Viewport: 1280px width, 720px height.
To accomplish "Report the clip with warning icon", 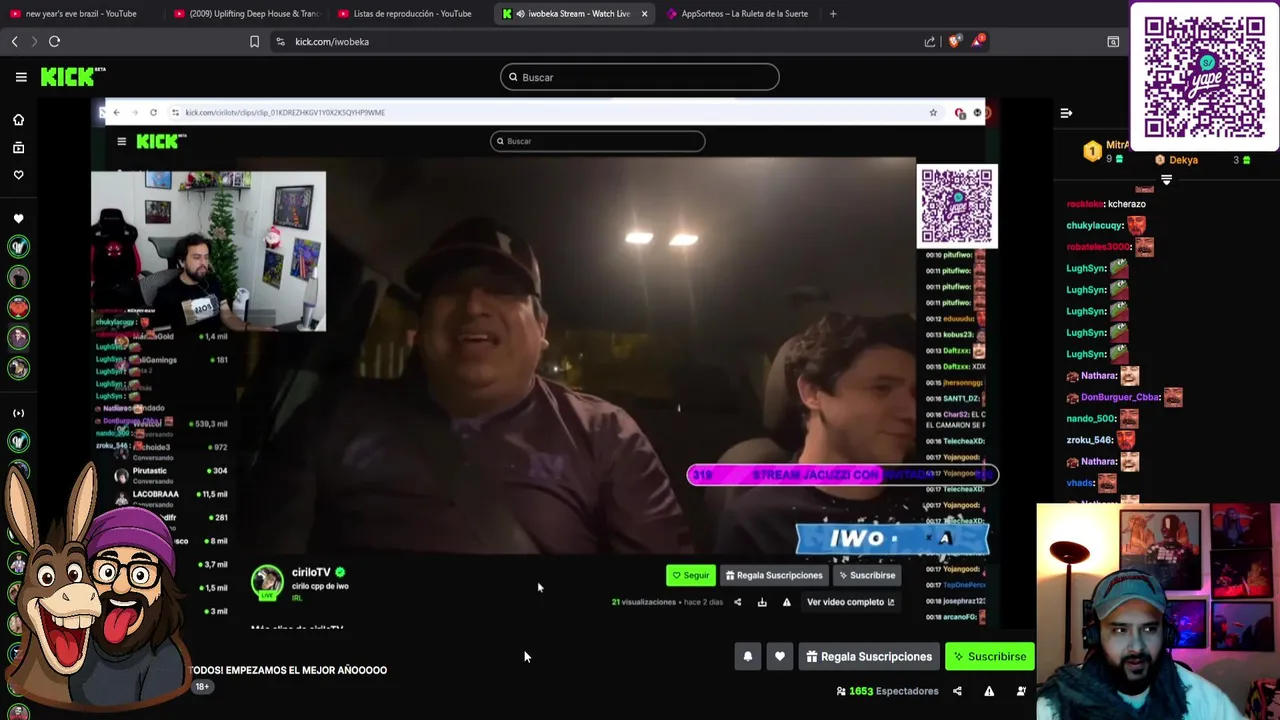I will (786, 602).
